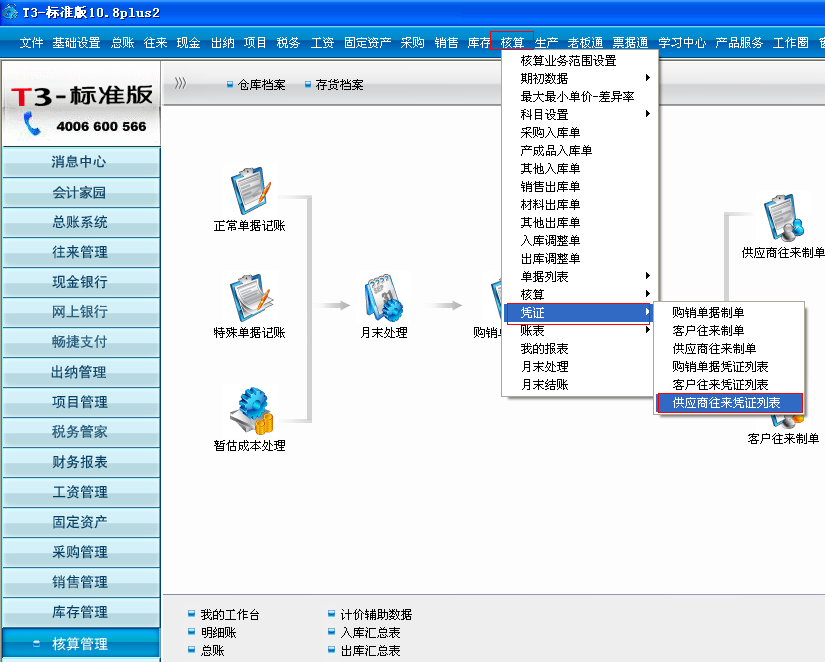Open the 暂估成本处理 gear icon
The width and height of the screenshot is (825, 662).
[x=251, y=411]
